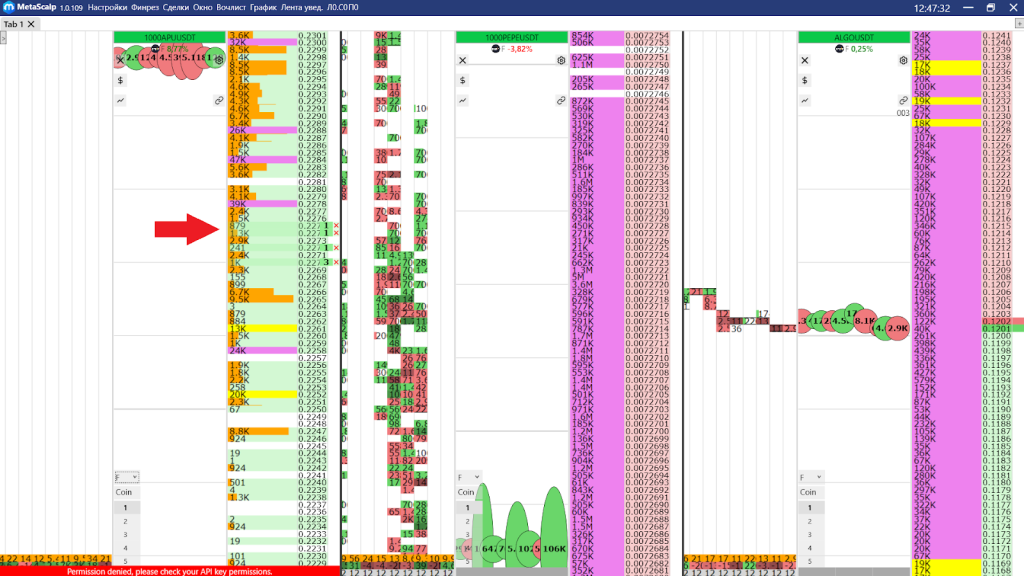Open the F dropdown in ALGOUSDT panel
Screen dimensions: 1024x576
point(810,477)
